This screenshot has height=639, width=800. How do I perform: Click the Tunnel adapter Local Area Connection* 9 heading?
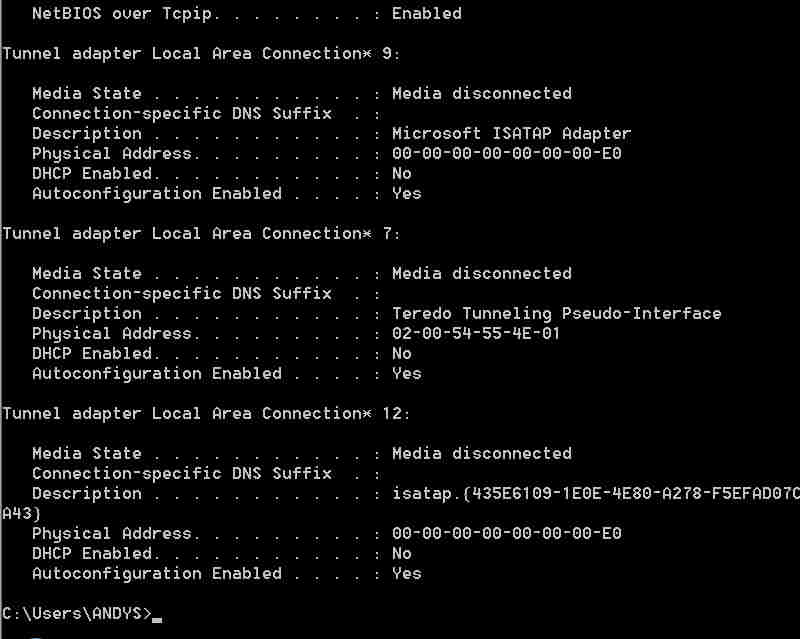pyautogui.click(x=201, y=54)
